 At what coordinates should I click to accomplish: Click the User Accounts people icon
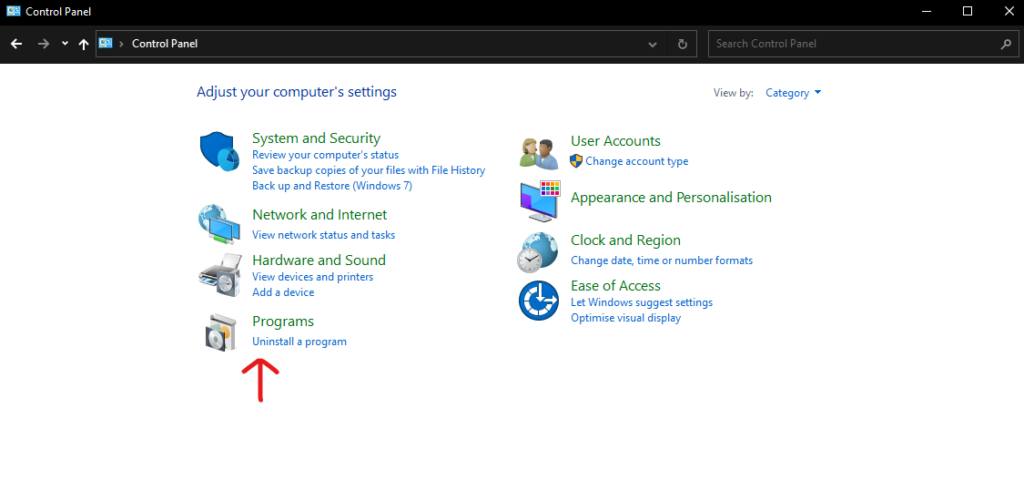538,152
